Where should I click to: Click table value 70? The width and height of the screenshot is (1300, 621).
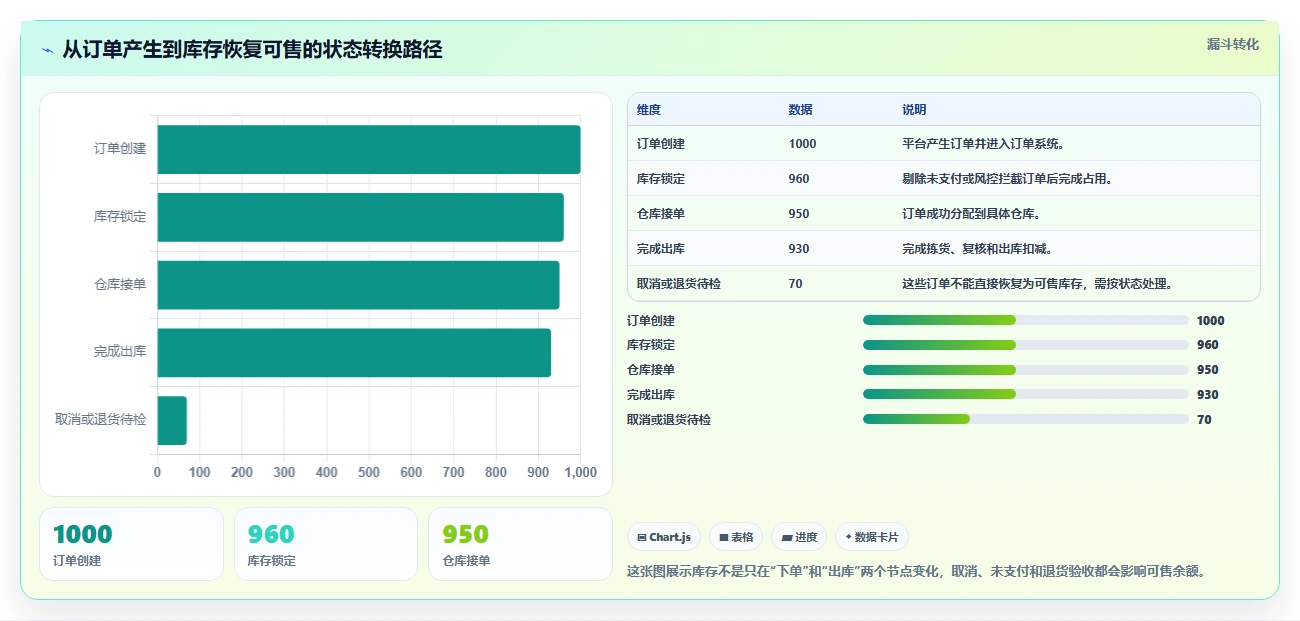coord(795,284)
